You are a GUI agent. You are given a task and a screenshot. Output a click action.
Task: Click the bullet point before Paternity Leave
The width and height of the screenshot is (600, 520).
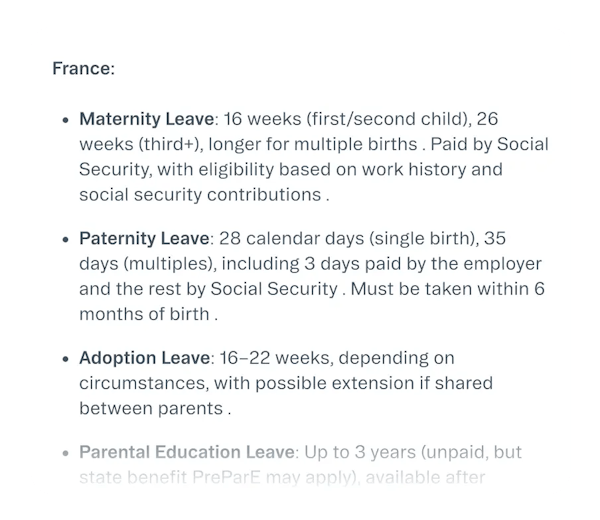tap(63, 240)
